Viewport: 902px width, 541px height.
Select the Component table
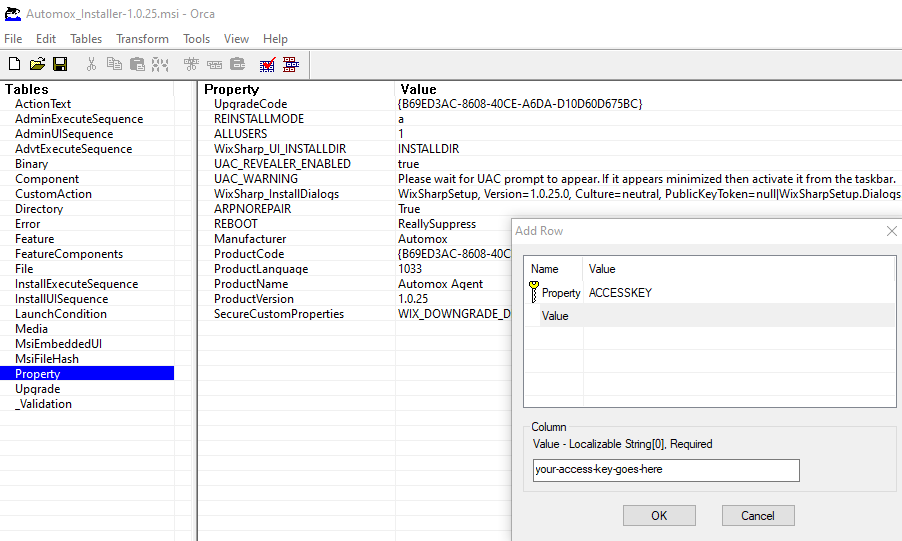click(47, 178)
